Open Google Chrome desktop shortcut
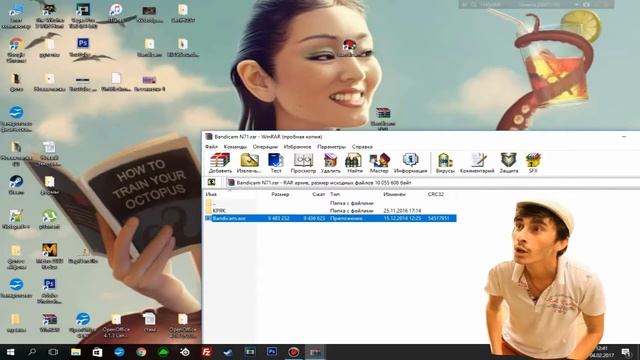 tap(16, 50)
